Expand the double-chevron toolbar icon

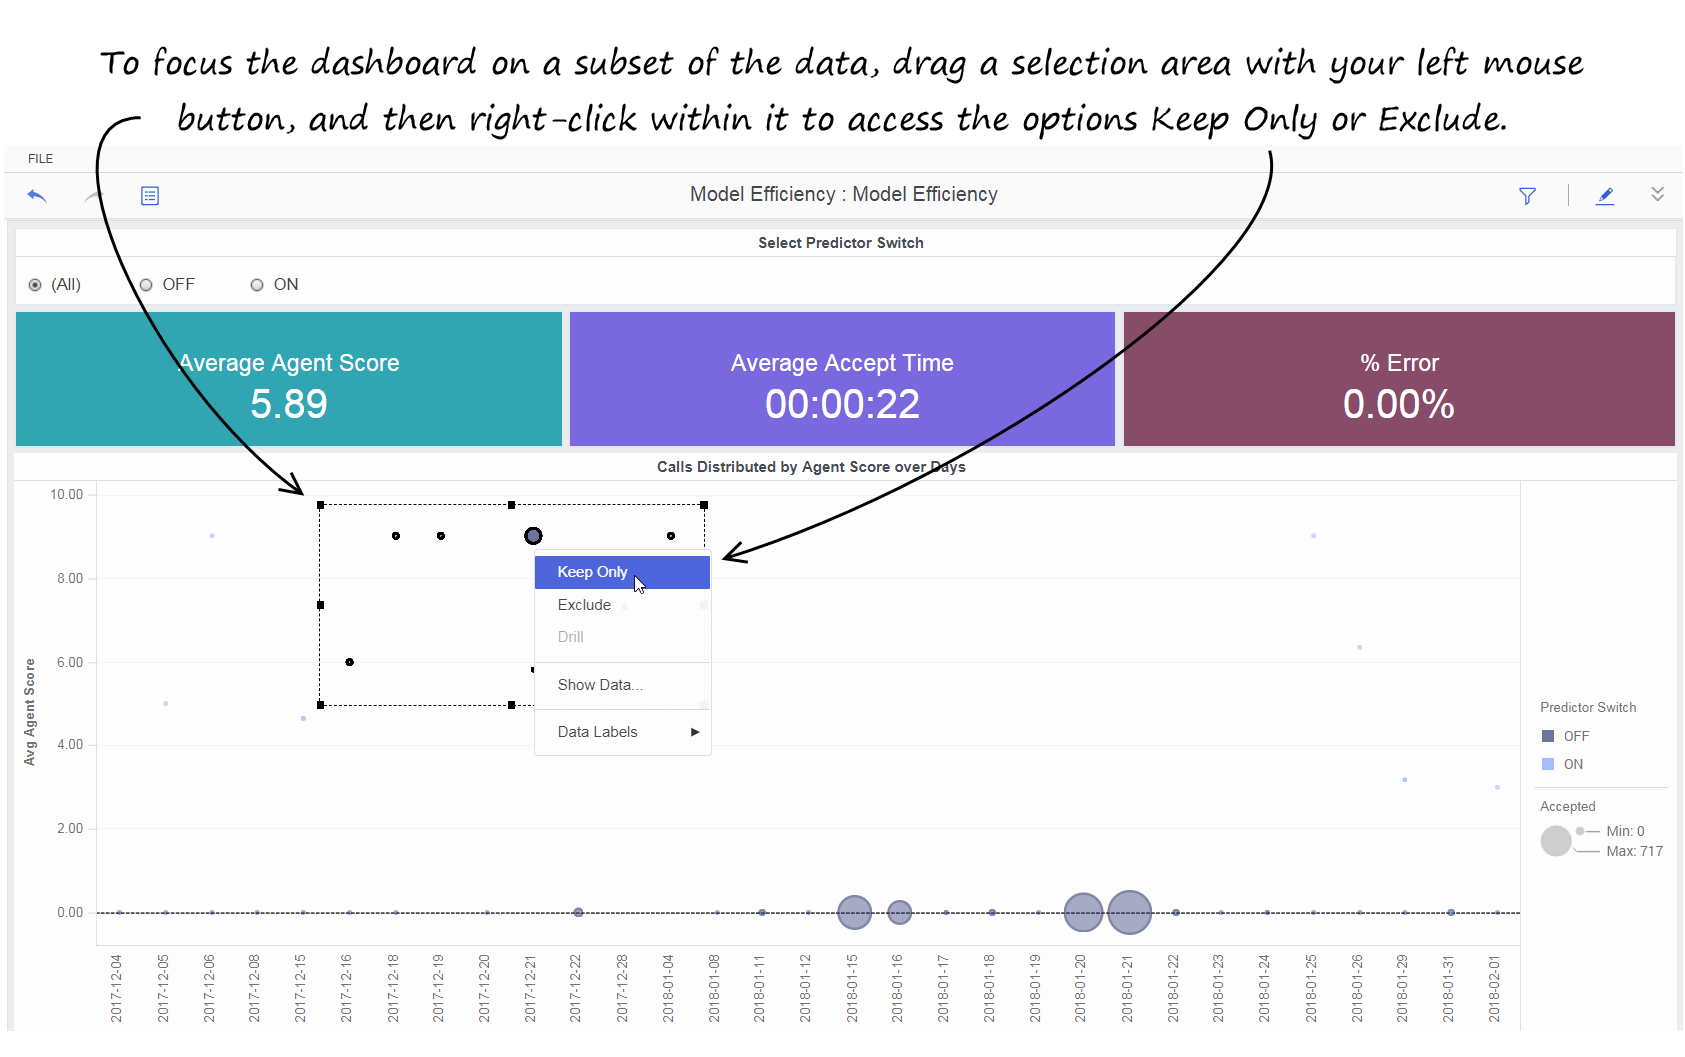pos(1657,194)
